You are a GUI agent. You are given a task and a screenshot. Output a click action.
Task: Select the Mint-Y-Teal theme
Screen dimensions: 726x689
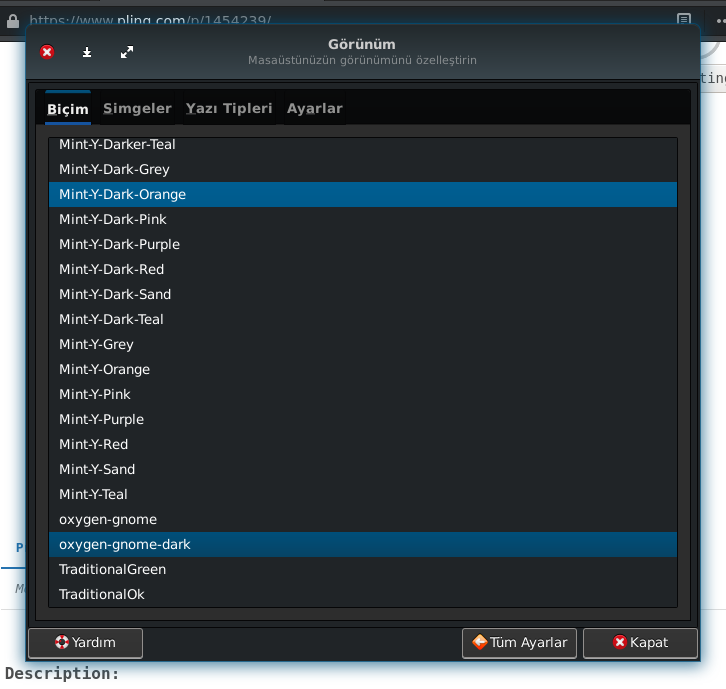click(x=363, y=495)
